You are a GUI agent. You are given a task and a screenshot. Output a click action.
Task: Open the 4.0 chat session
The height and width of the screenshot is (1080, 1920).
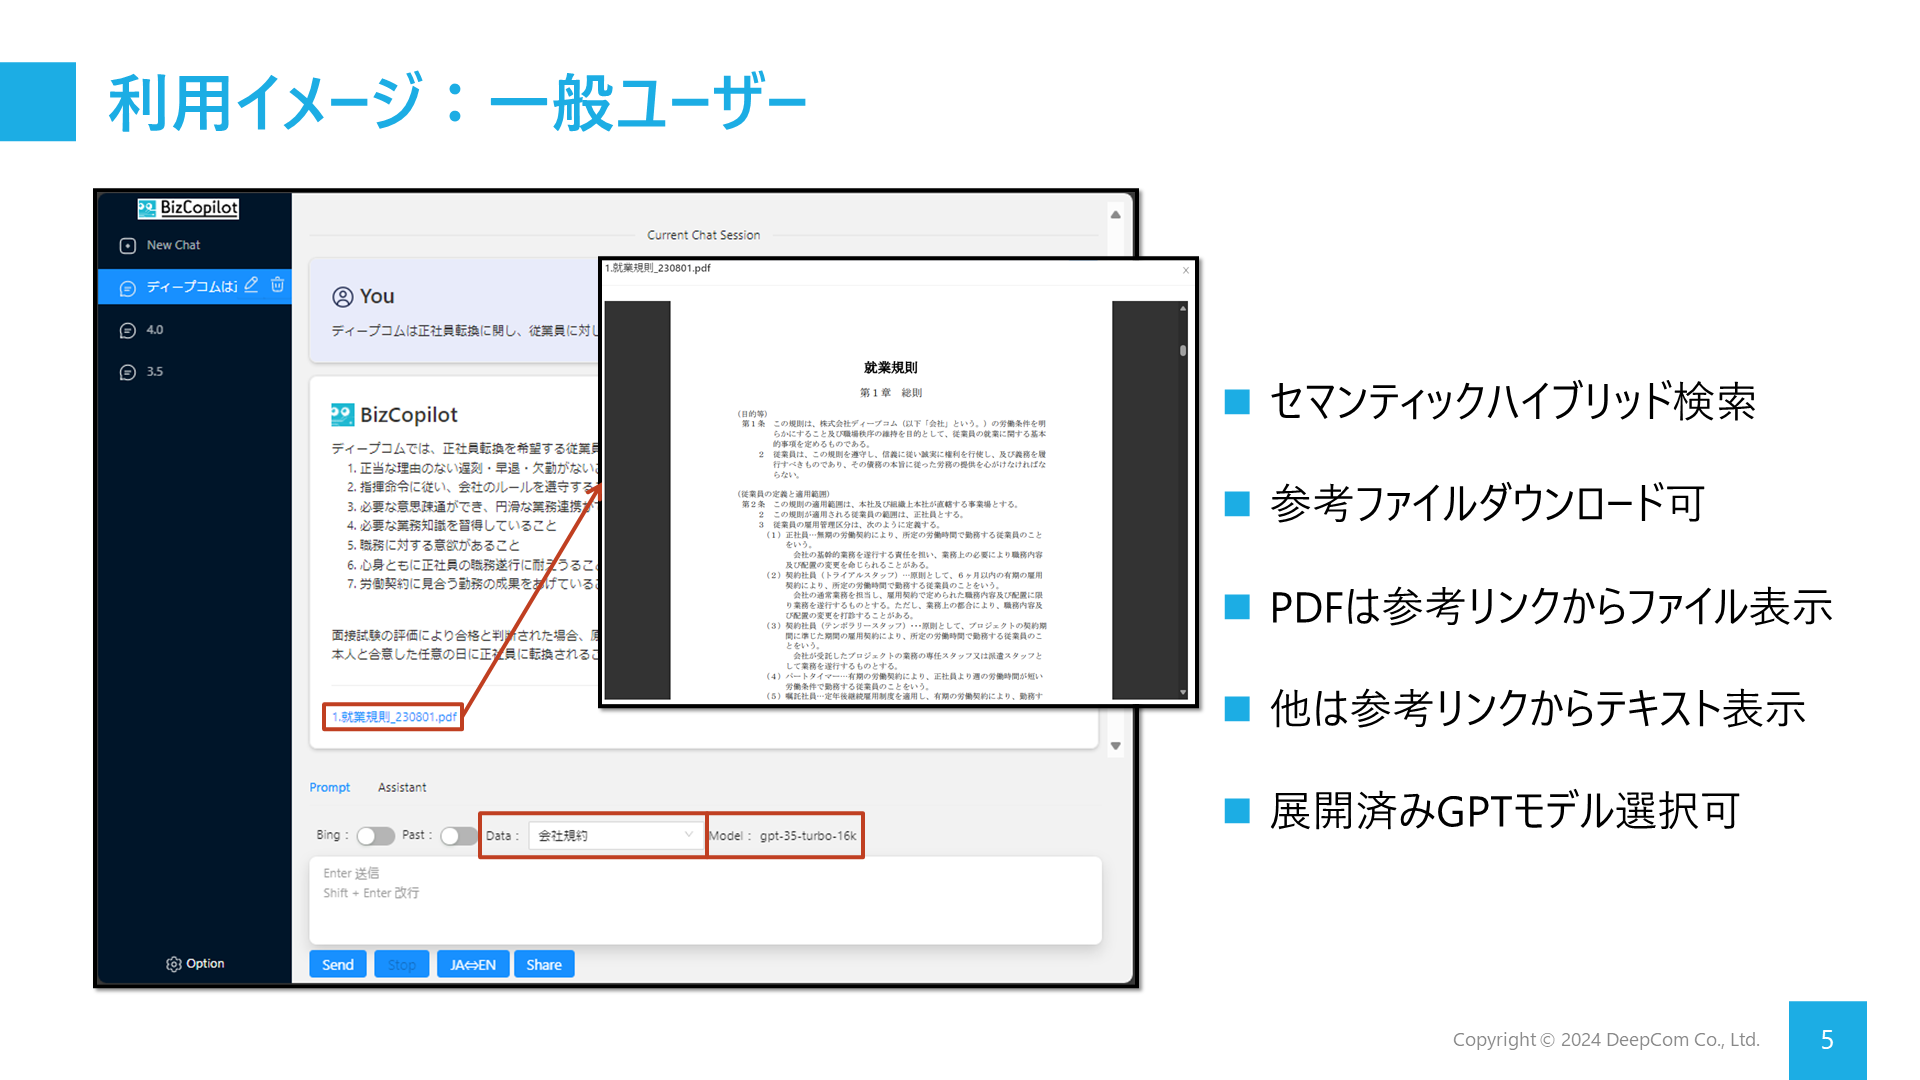pyautogui.click(x=154, y=330)
